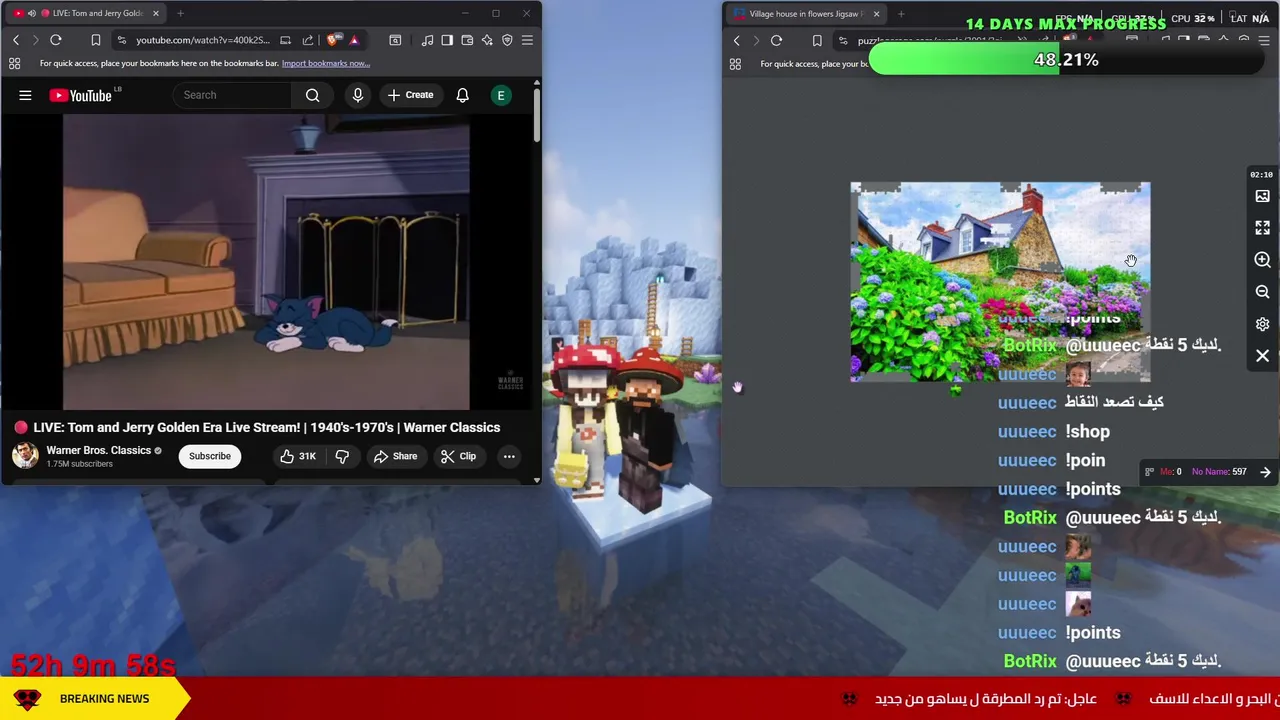
Task: Bookmark the YouTube page
Action: (96, 40)
